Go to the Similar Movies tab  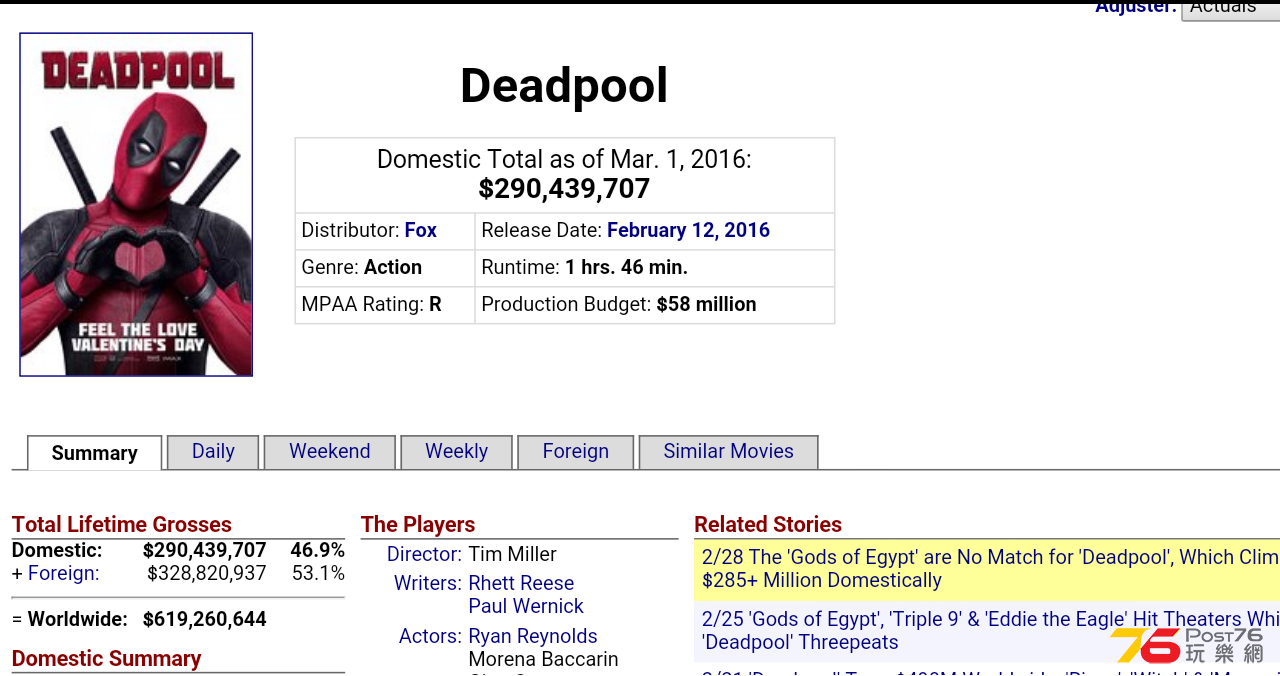click(x=728, y=452)
